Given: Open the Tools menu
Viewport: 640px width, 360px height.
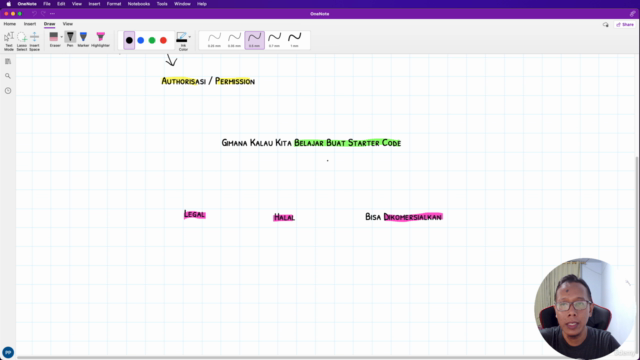Looking at the screenshot, I should [162, 4].
